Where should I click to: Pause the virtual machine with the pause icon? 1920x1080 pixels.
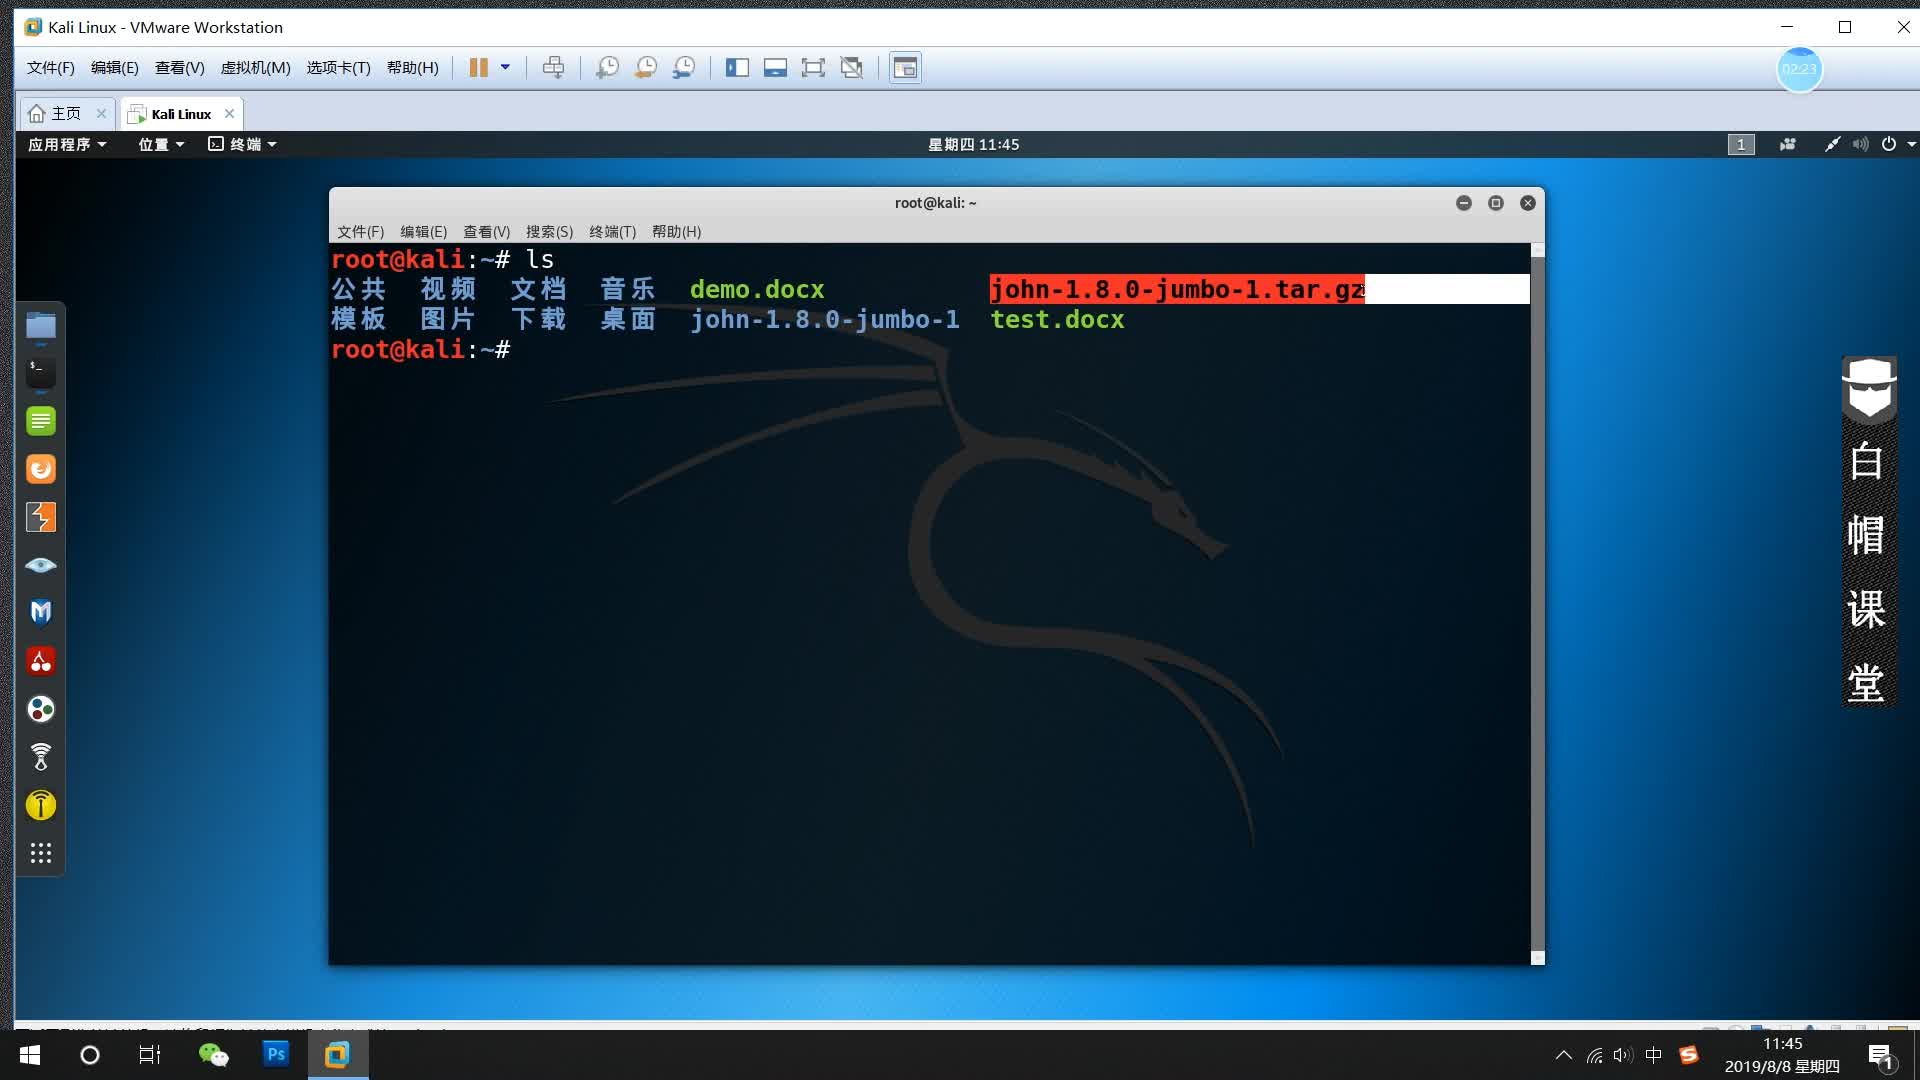(x=478, y=67)
